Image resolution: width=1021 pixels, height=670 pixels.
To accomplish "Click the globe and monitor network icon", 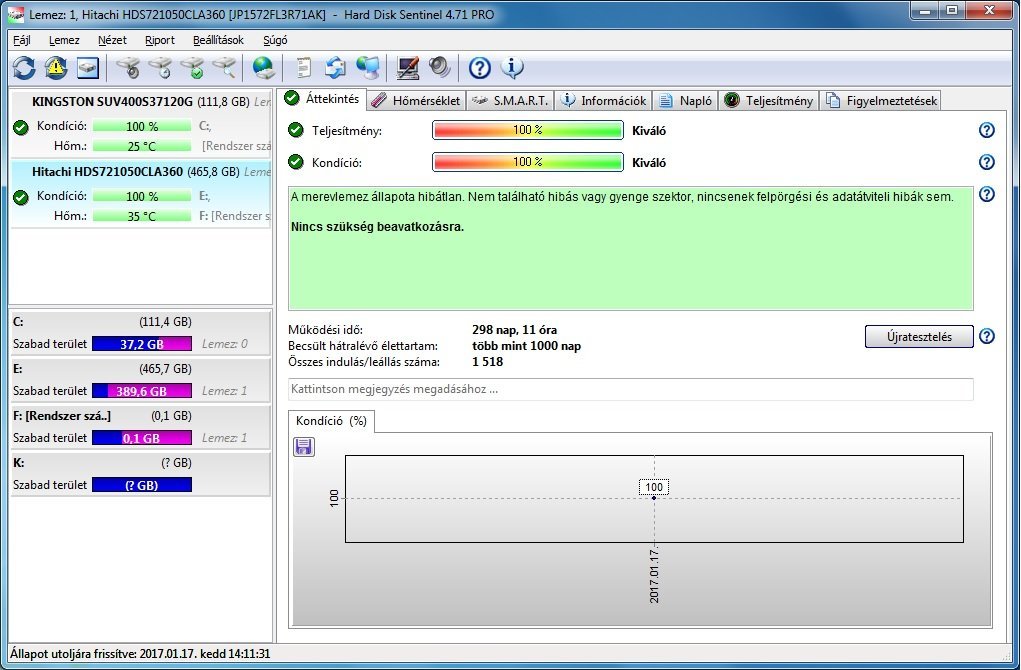I will [x=368, y=68].
